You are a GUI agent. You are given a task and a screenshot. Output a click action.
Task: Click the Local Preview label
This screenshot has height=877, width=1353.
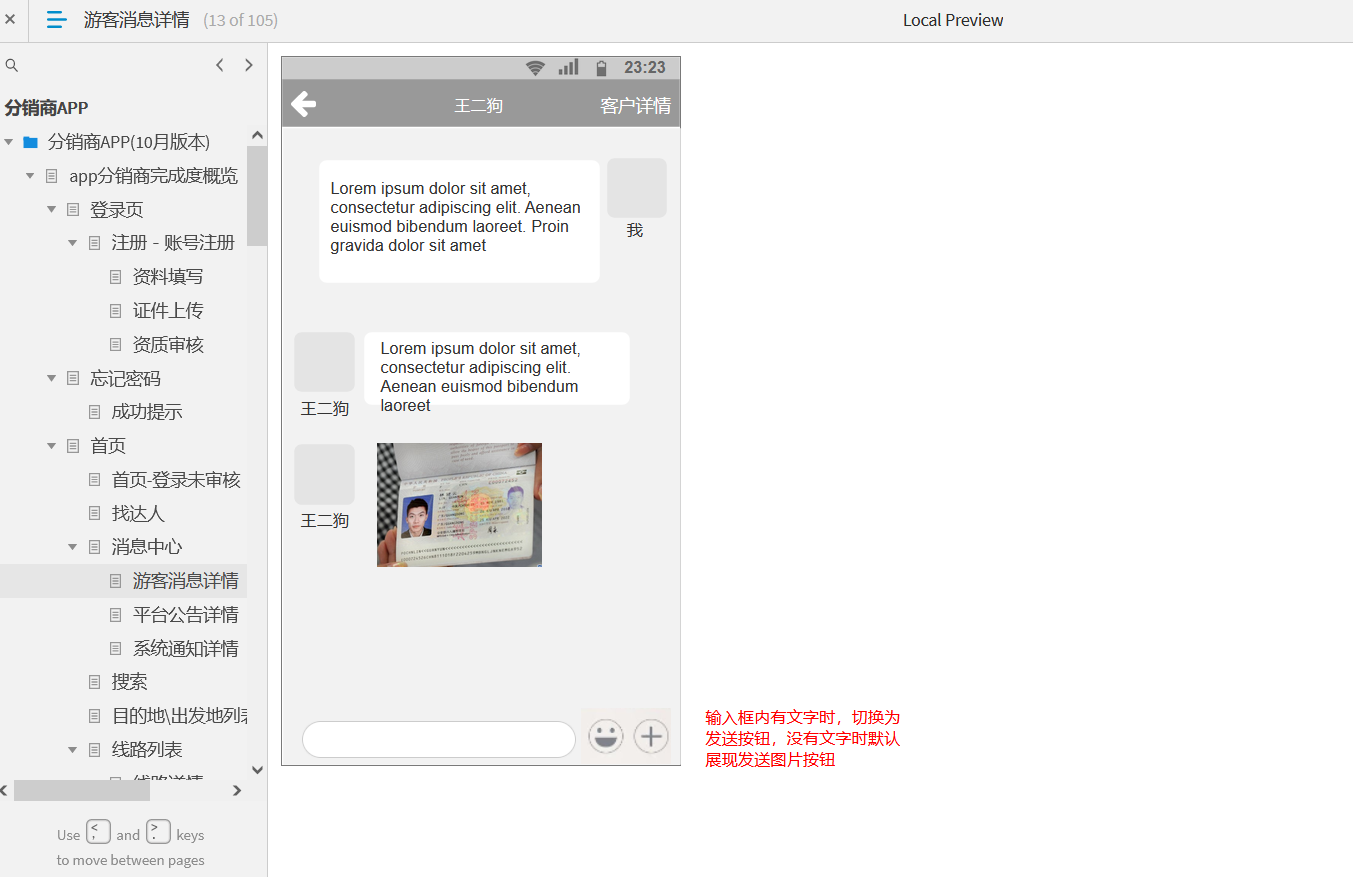click(953, 20)
